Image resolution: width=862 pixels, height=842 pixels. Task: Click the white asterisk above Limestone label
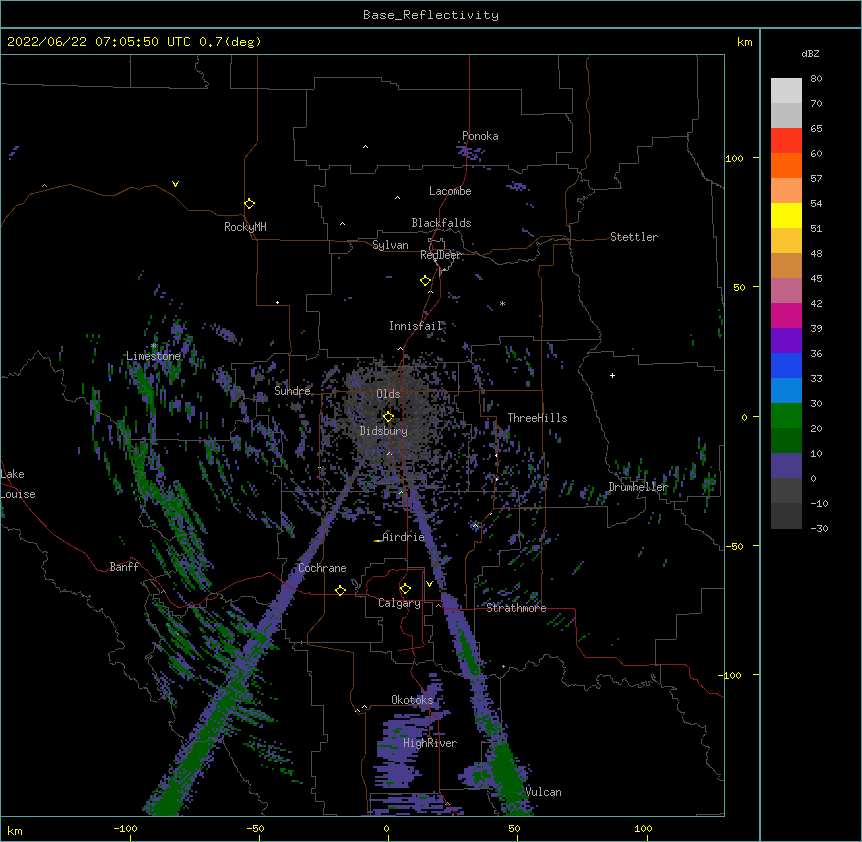(153, 346)
